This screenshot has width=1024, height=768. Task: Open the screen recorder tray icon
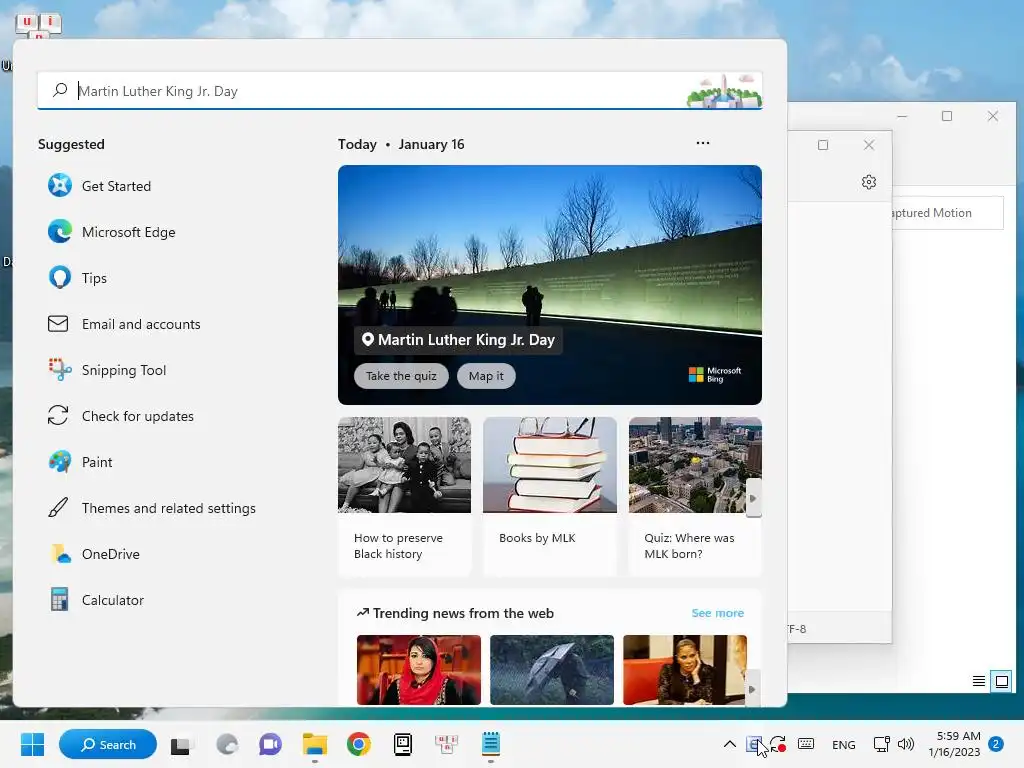point(777,744)
